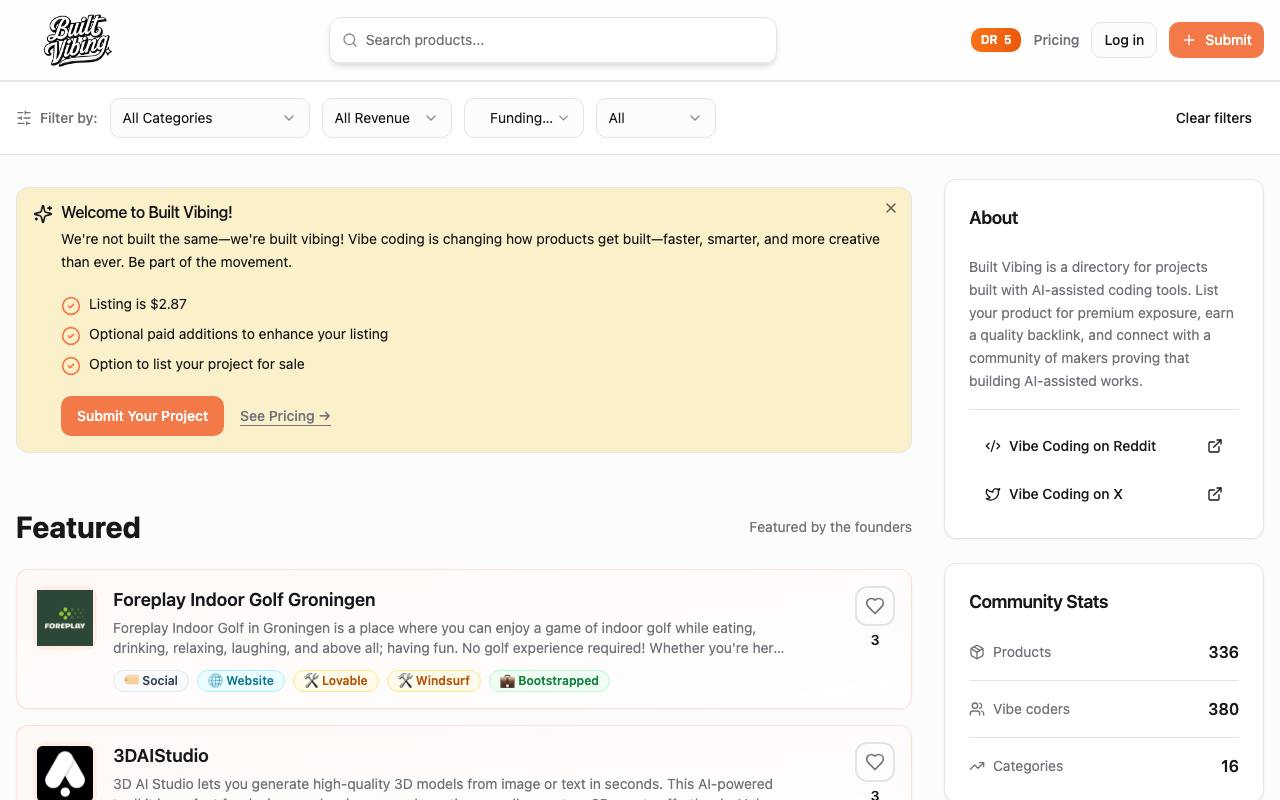Viewport: 1280px width, 800px height.
Task: Click the Featured heading
Action: click(78, 527)
